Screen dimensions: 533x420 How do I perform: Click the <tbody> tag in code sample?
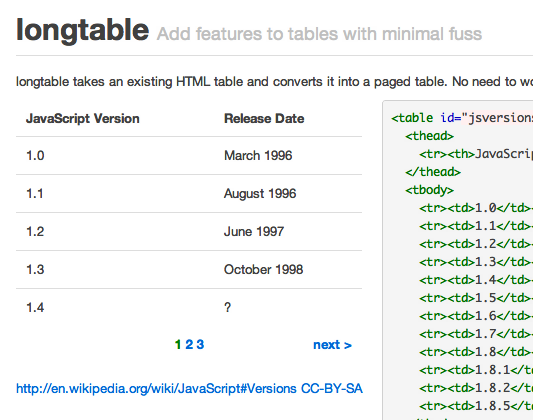point(429,190)
